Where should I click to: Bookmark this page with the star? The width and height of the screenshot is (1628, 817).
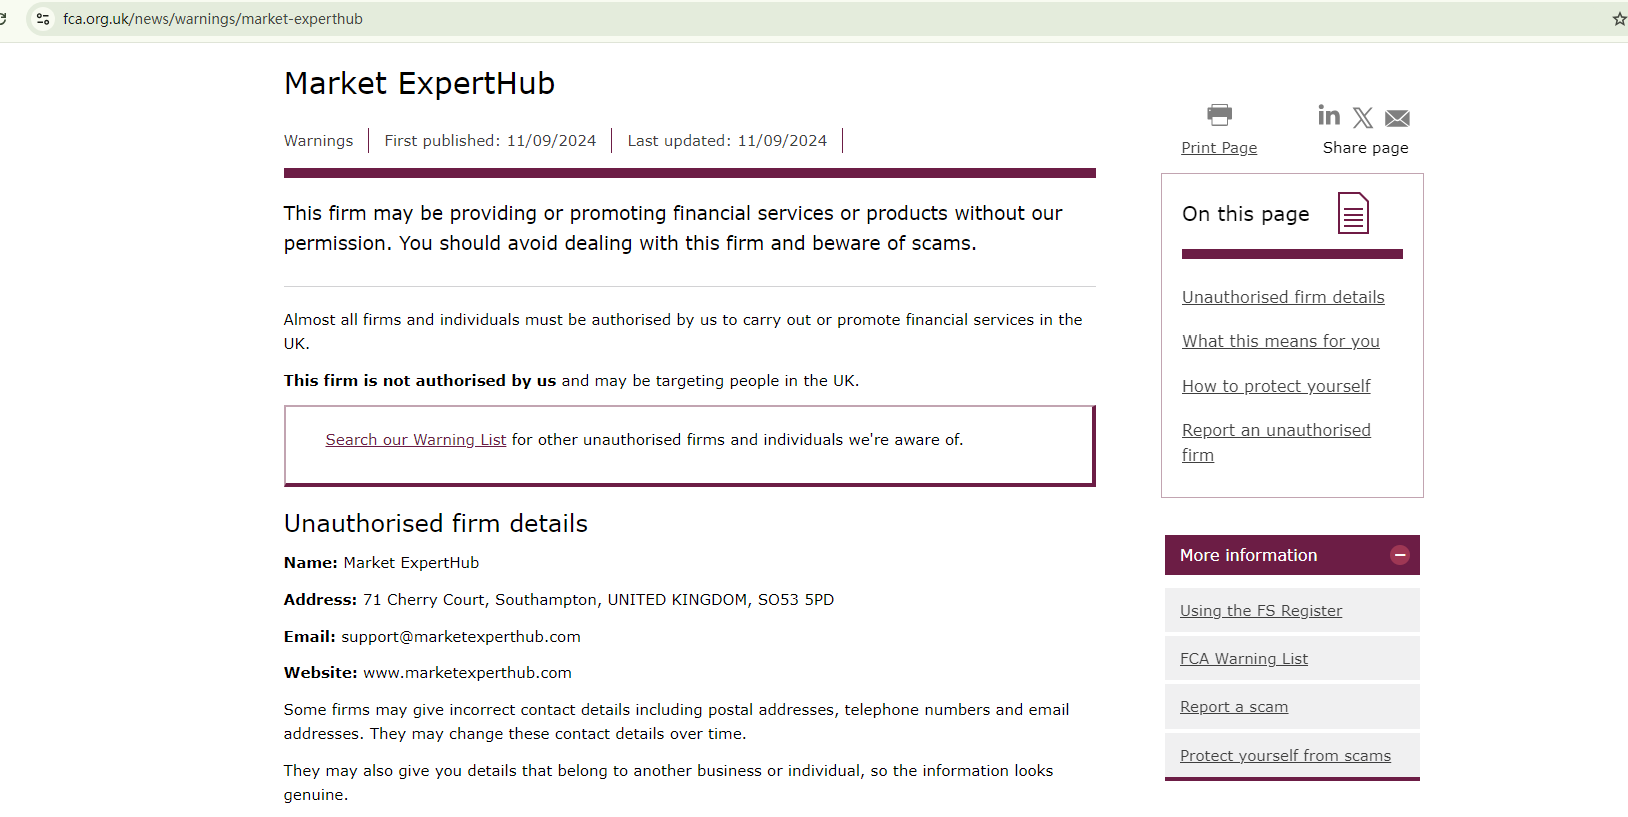[1619, 19]
